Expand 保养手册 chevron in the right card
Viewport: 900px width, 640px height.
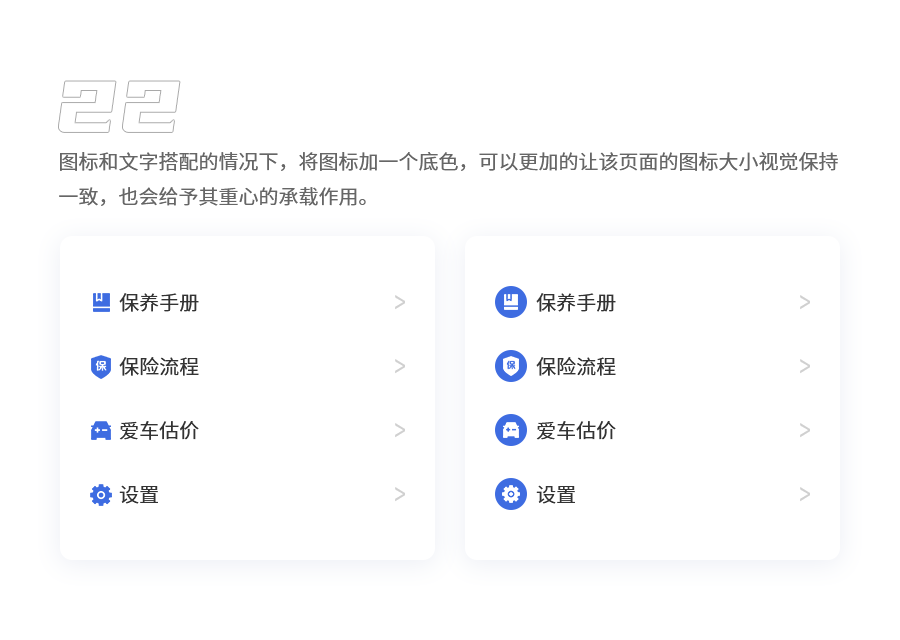[805, 302]
